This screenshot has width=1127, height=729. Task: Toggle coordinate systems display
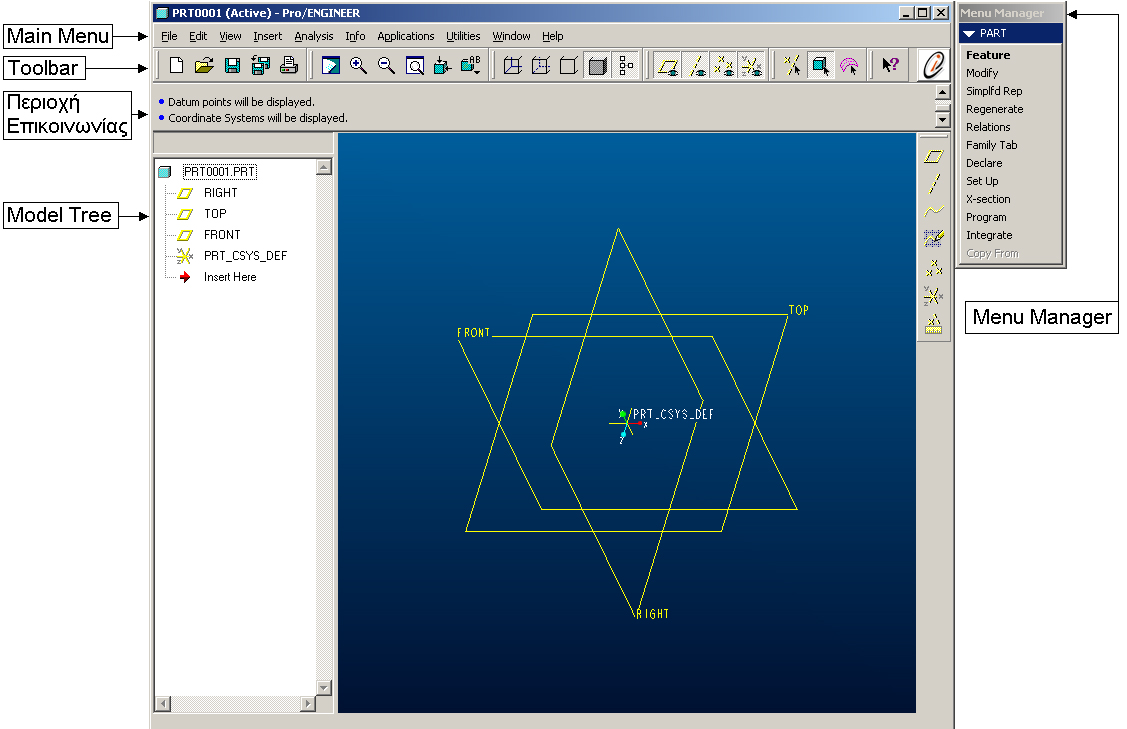752,65
